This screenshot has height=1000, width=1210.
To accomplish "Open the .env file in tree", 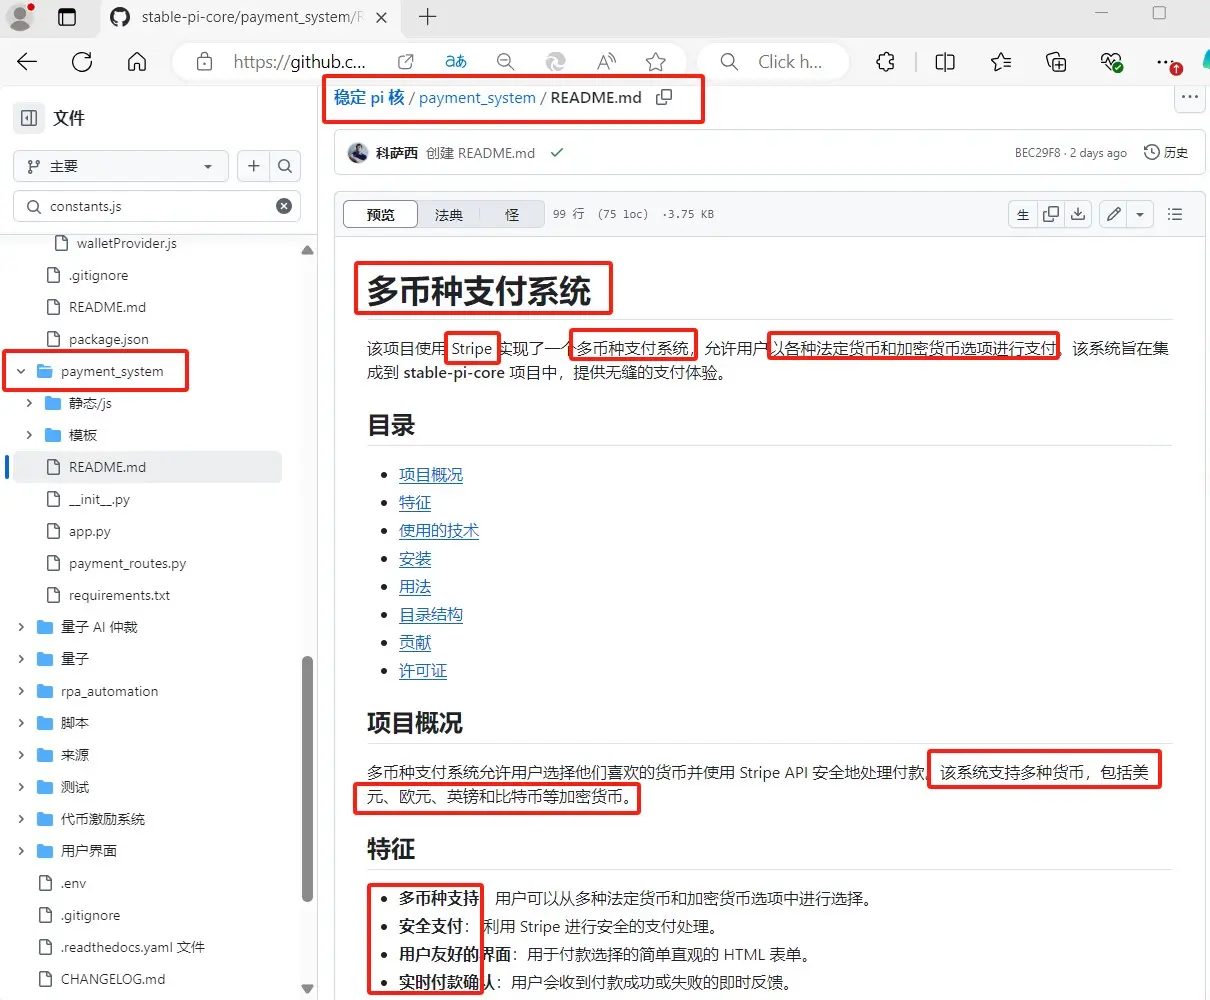I will [x=73, y=883].
